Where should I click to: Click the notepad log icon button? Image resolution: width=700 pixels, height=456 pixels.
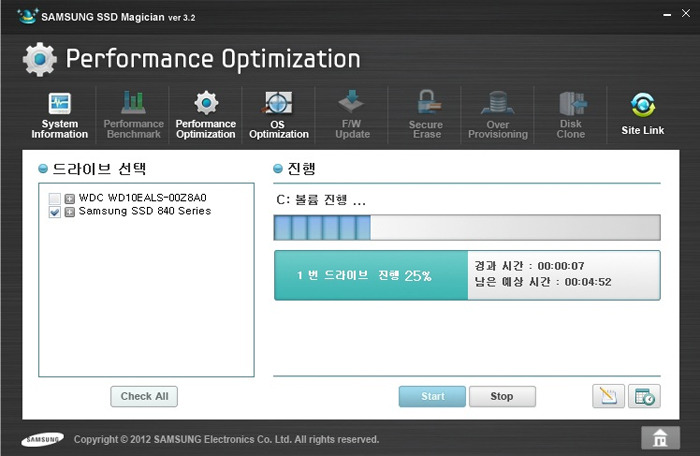(608, 396)
